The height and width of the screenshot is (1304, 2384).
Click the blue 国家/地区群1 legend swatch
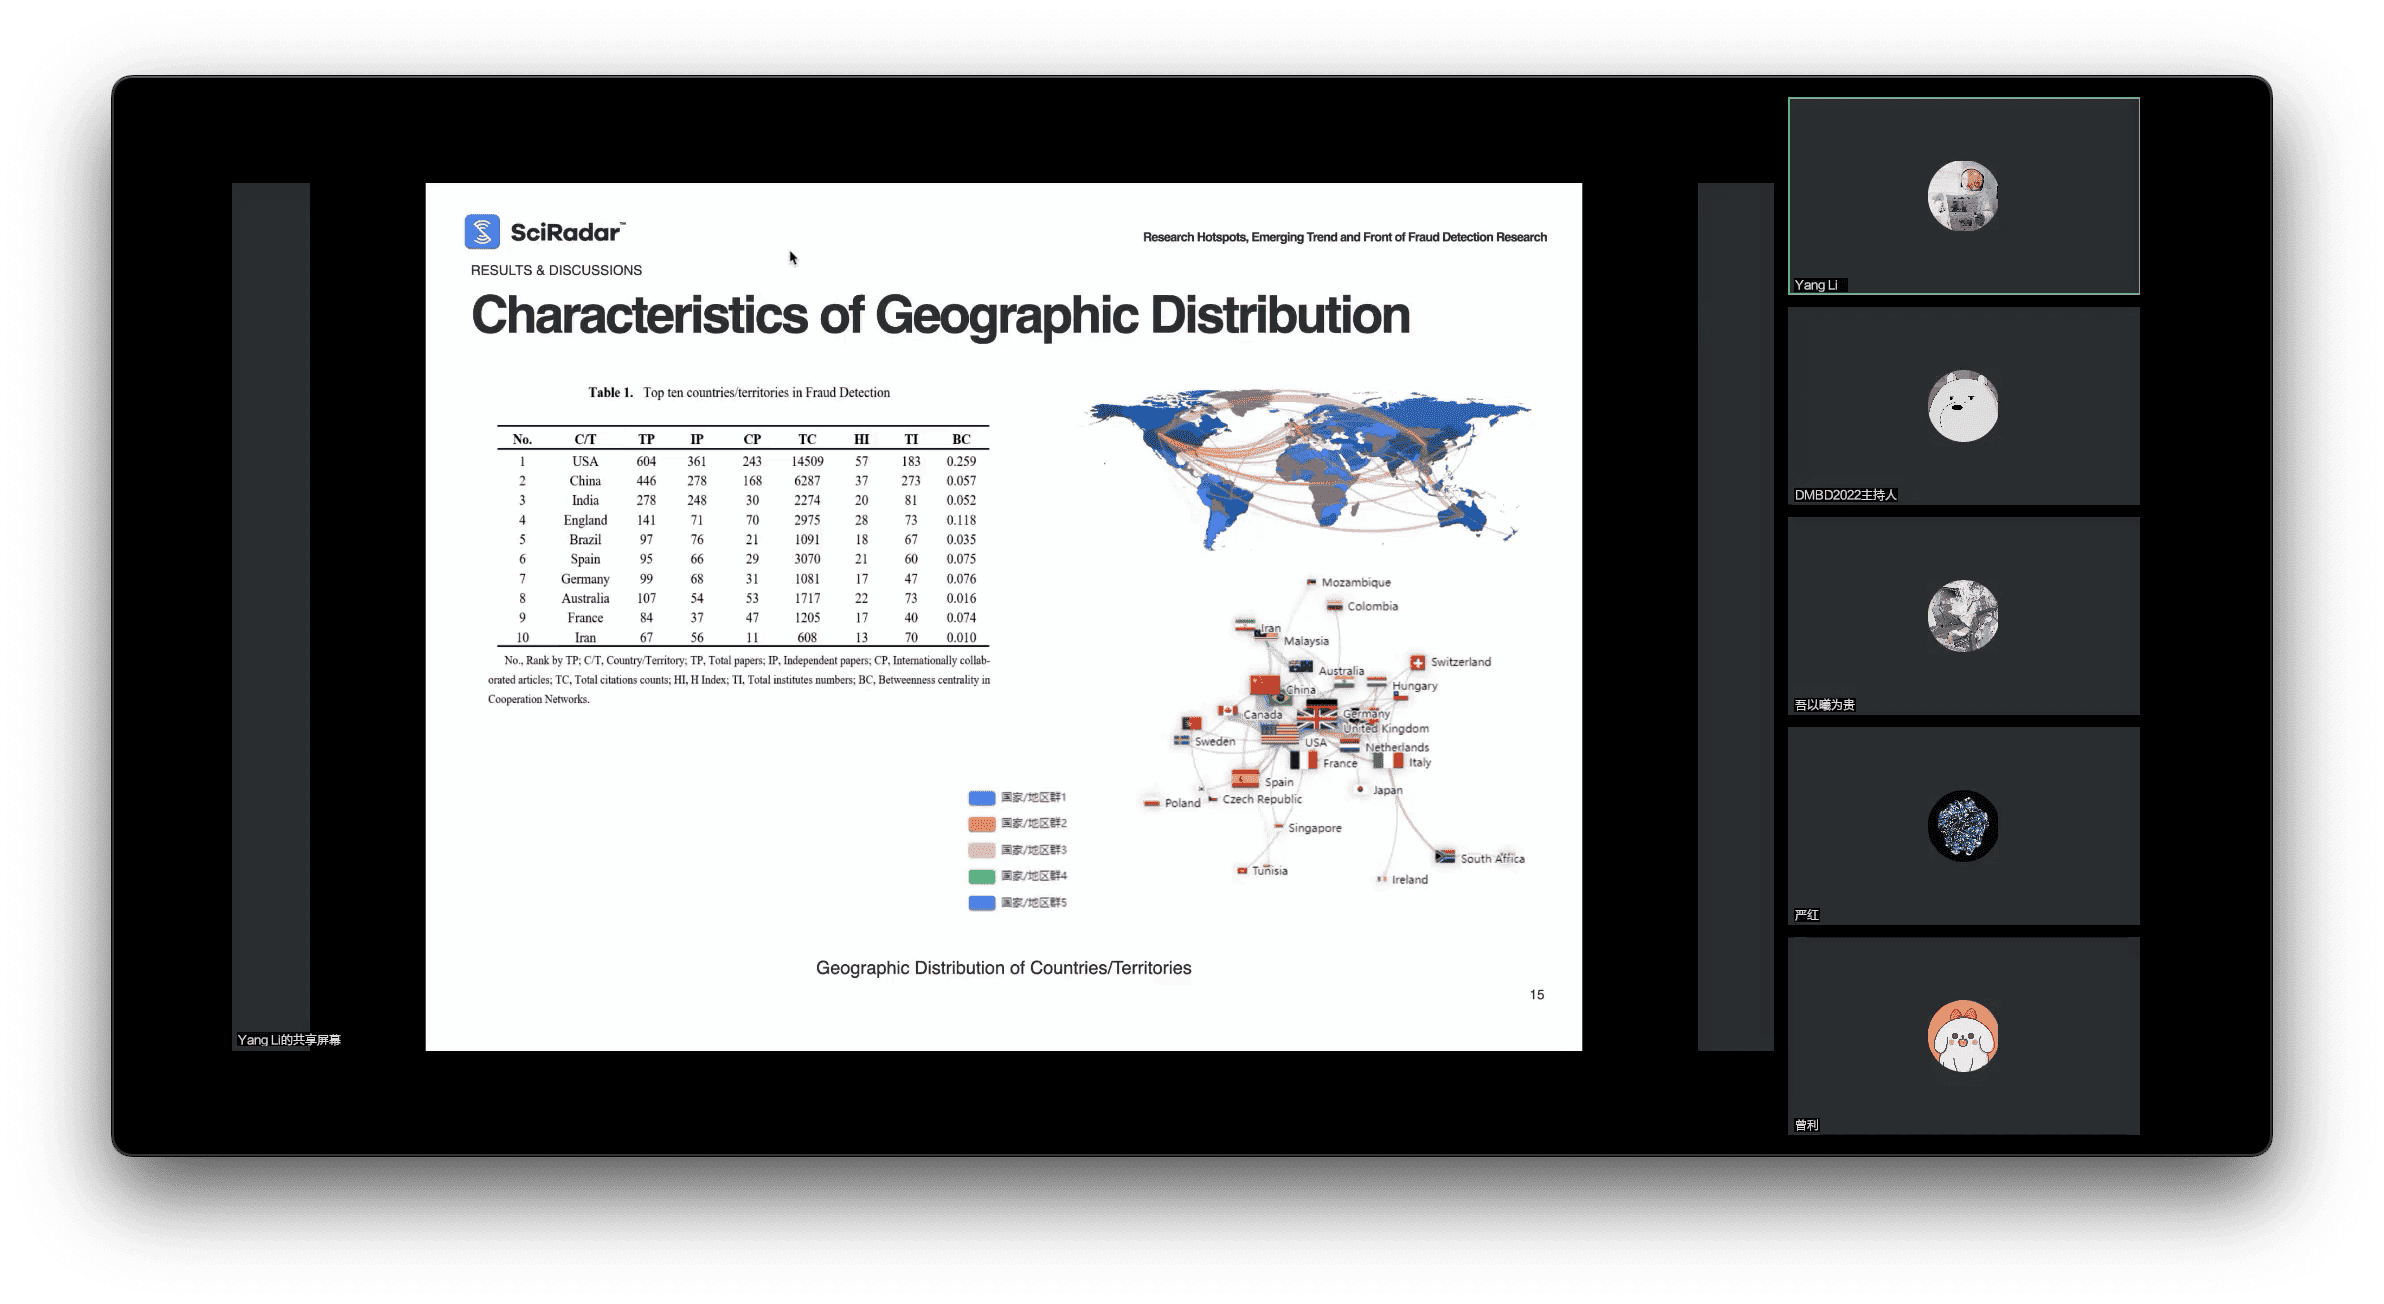point(982,798)
